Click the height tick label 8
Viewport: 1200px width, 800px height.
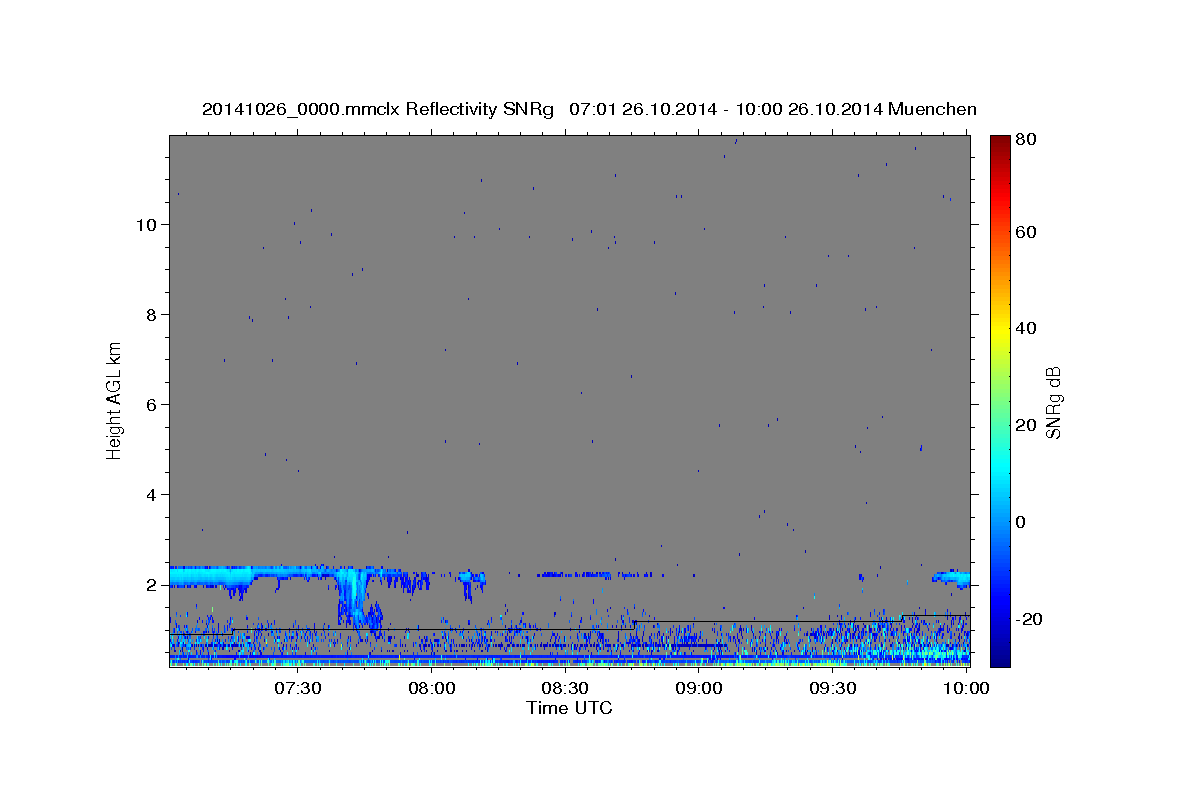click(x=153, y=315)
